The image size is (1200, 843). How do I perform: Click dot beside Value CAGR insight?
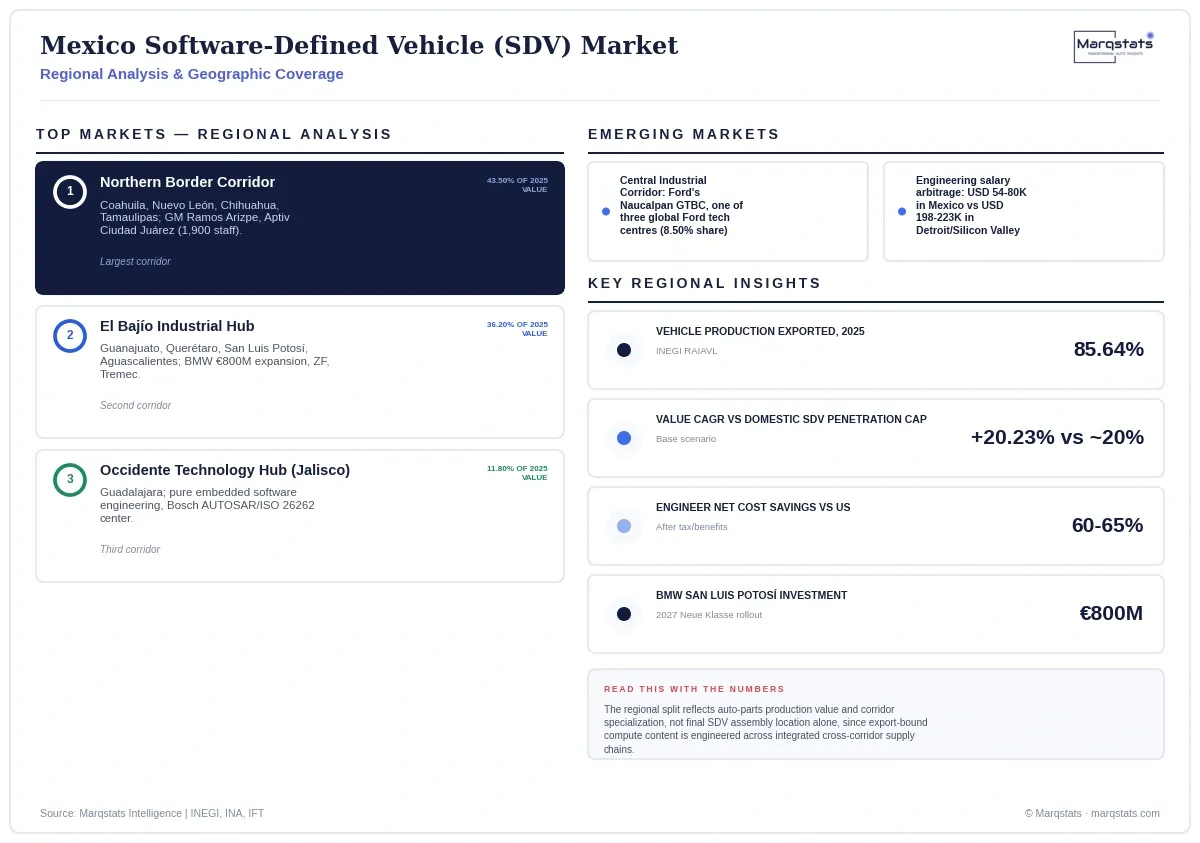click(624, 438)
